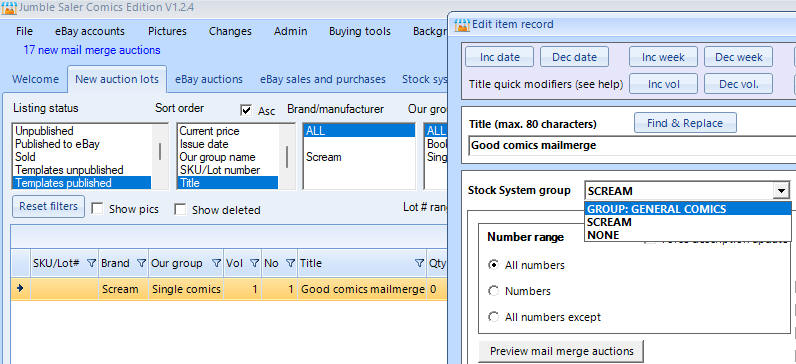
Task: Select the row indicator arrow for Scream row
Action: click(x=20, y=288)
